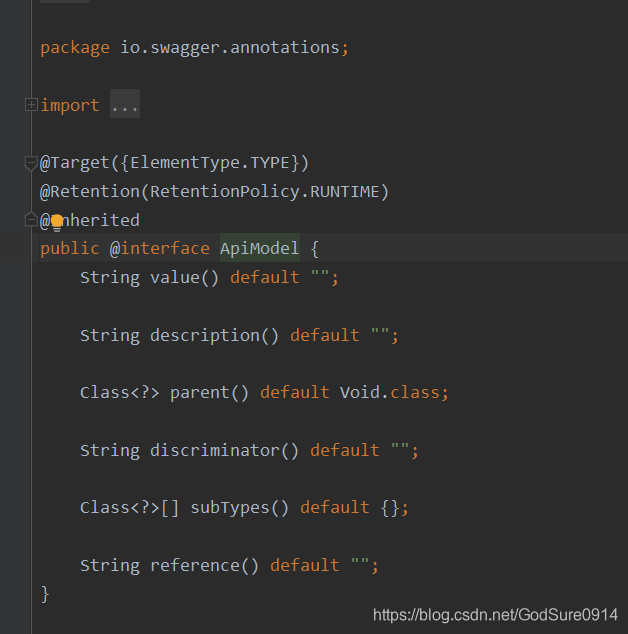
Task: Open the yellow lightbulb quick-fix icon
Action: (57, 223)
